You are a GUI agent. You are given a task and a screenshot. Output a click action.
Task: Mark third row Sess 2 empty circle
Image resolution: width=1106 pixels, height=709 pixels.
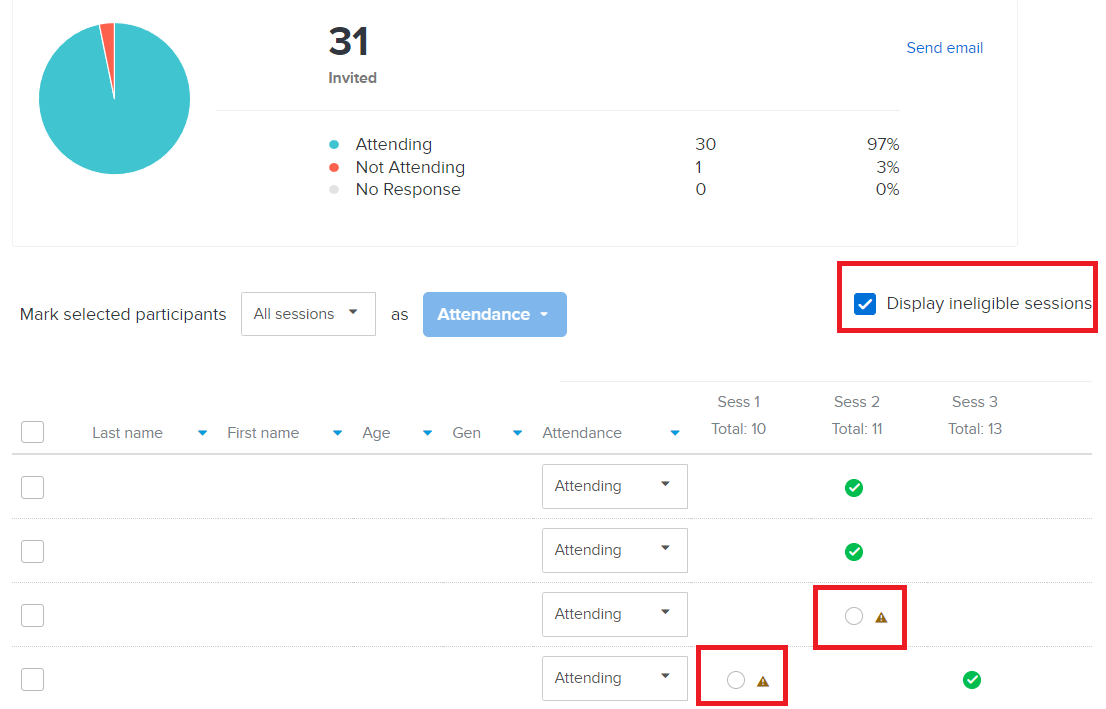click(853, 616)
